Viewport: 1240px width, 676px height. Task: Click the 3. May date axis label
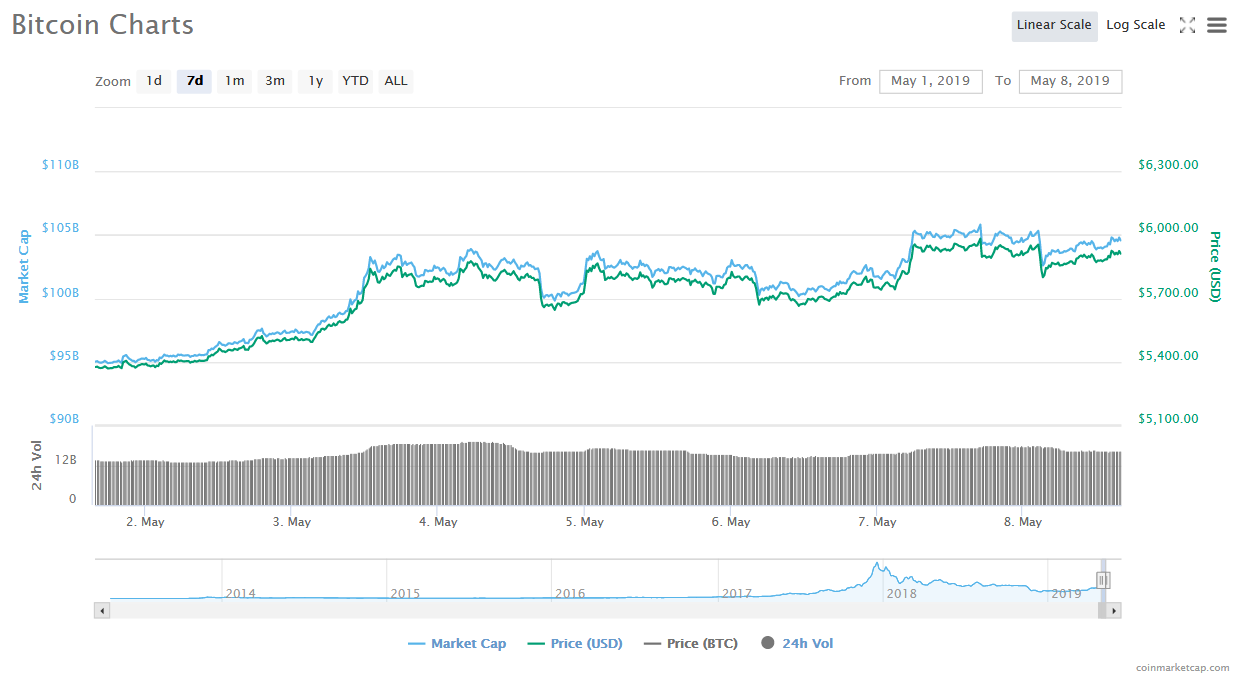coord(291,522)
